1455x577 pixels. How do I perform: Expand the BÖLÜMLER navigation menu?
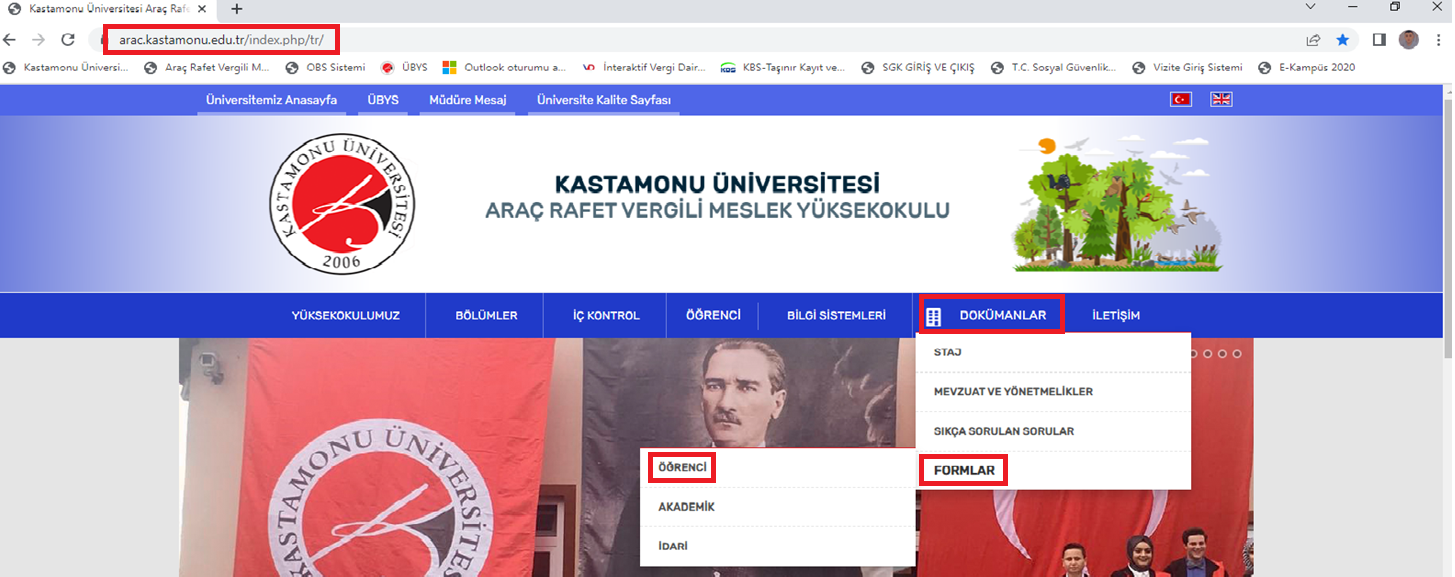click(x=486, y=316)
